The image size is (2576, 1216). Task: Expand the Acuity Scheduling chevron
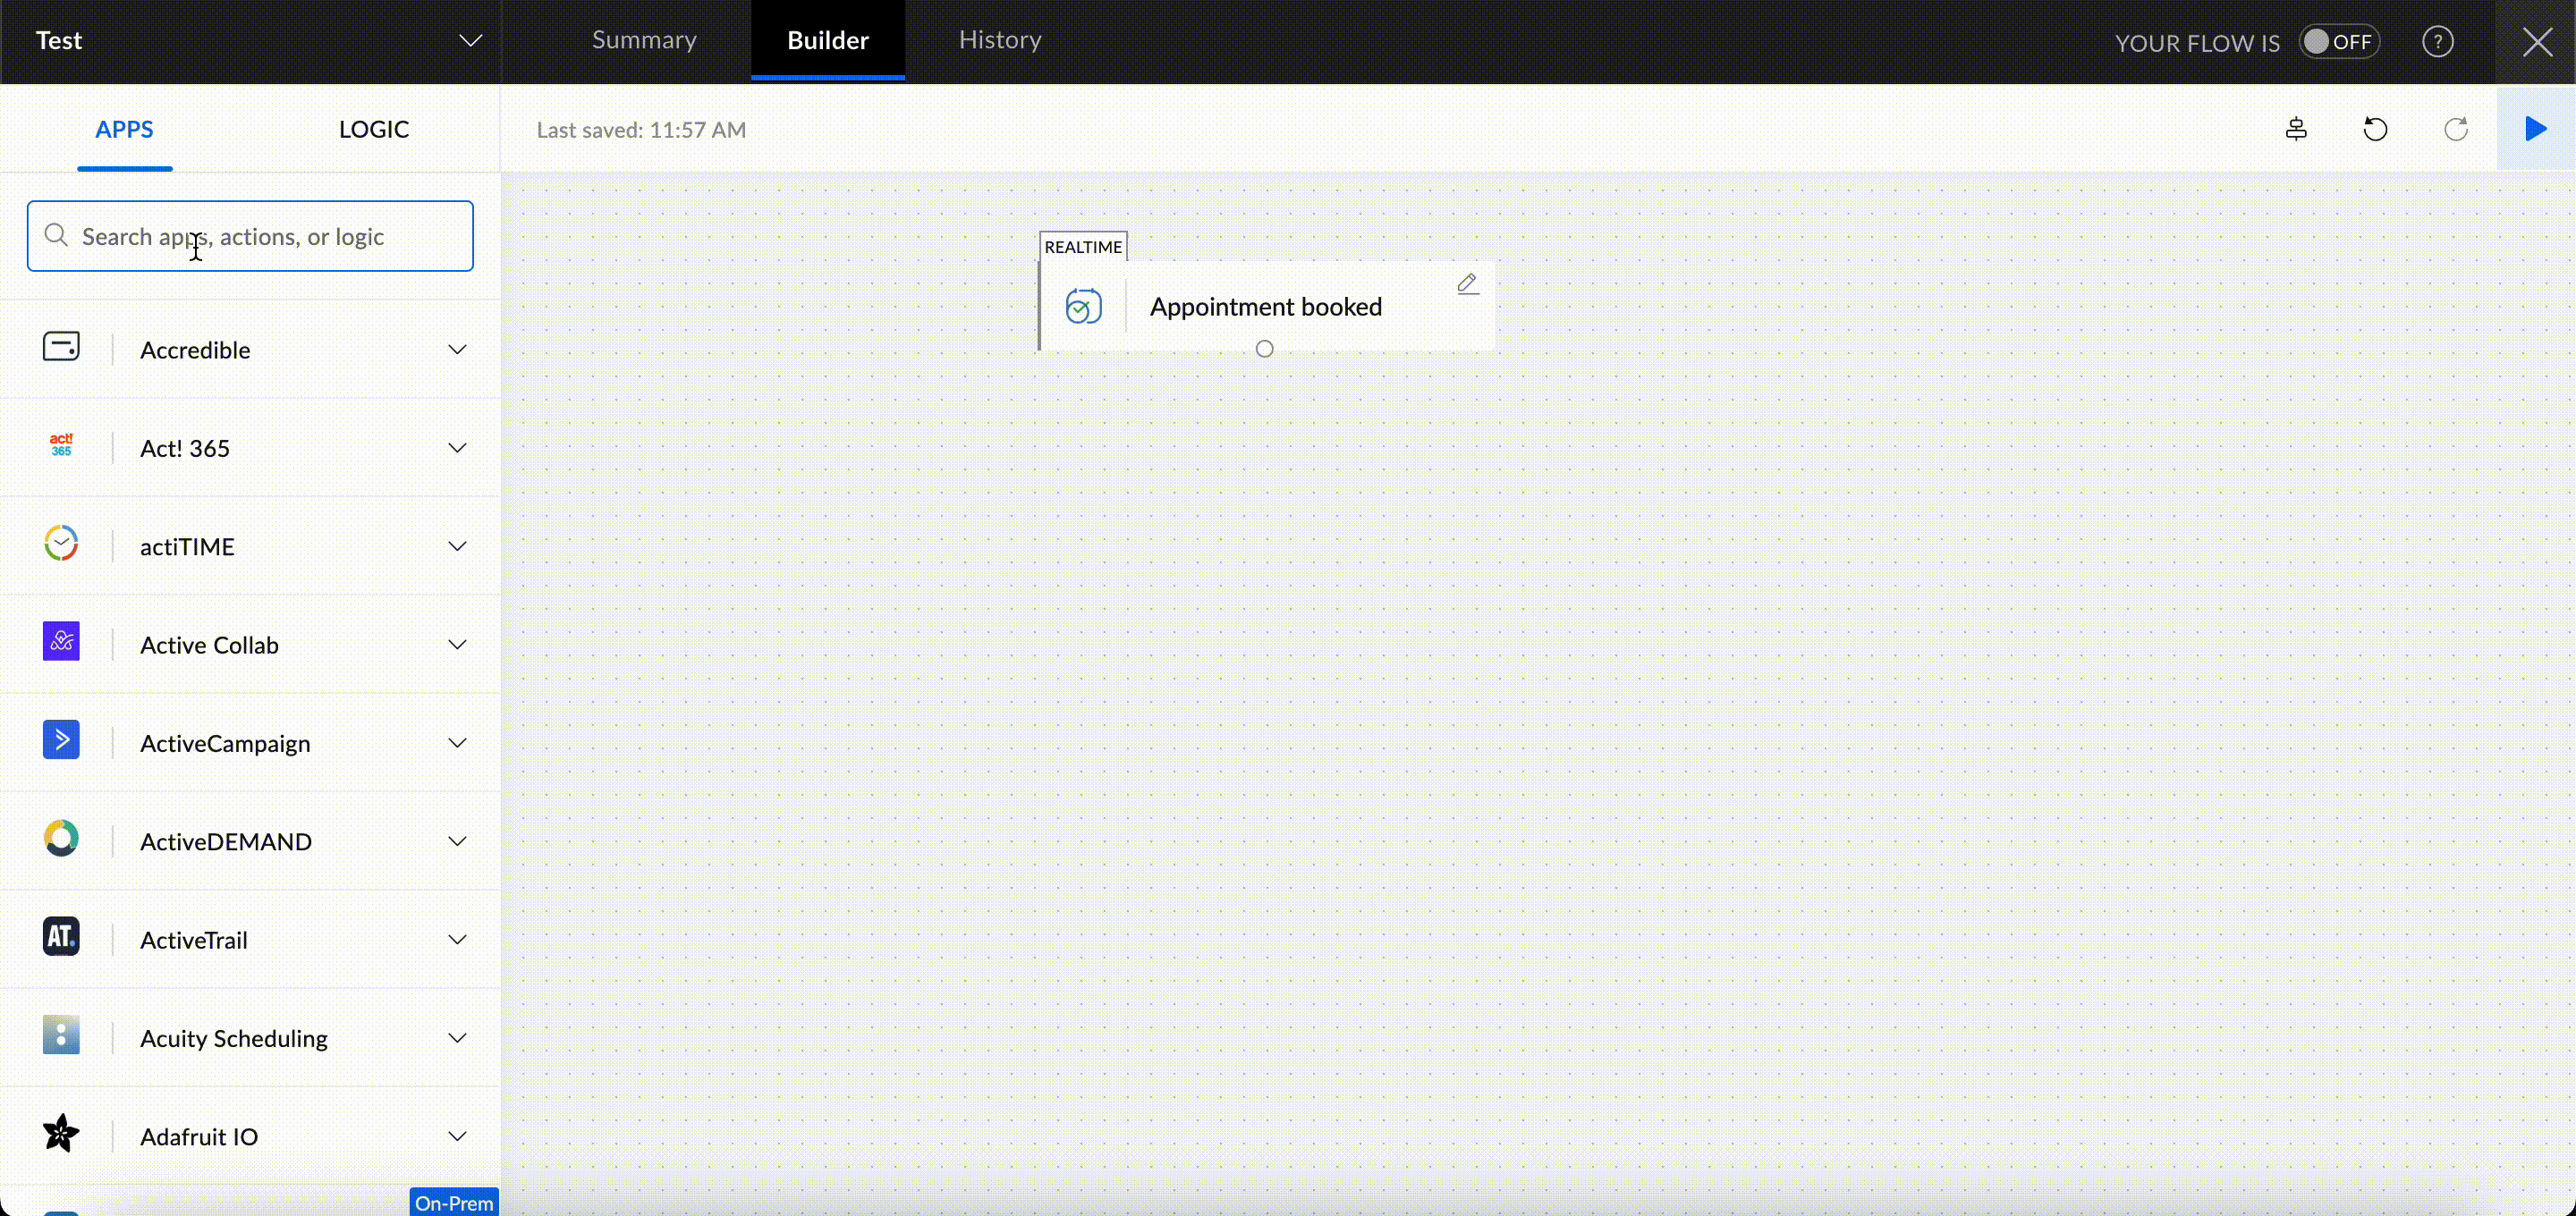[x=457, y=1038]
